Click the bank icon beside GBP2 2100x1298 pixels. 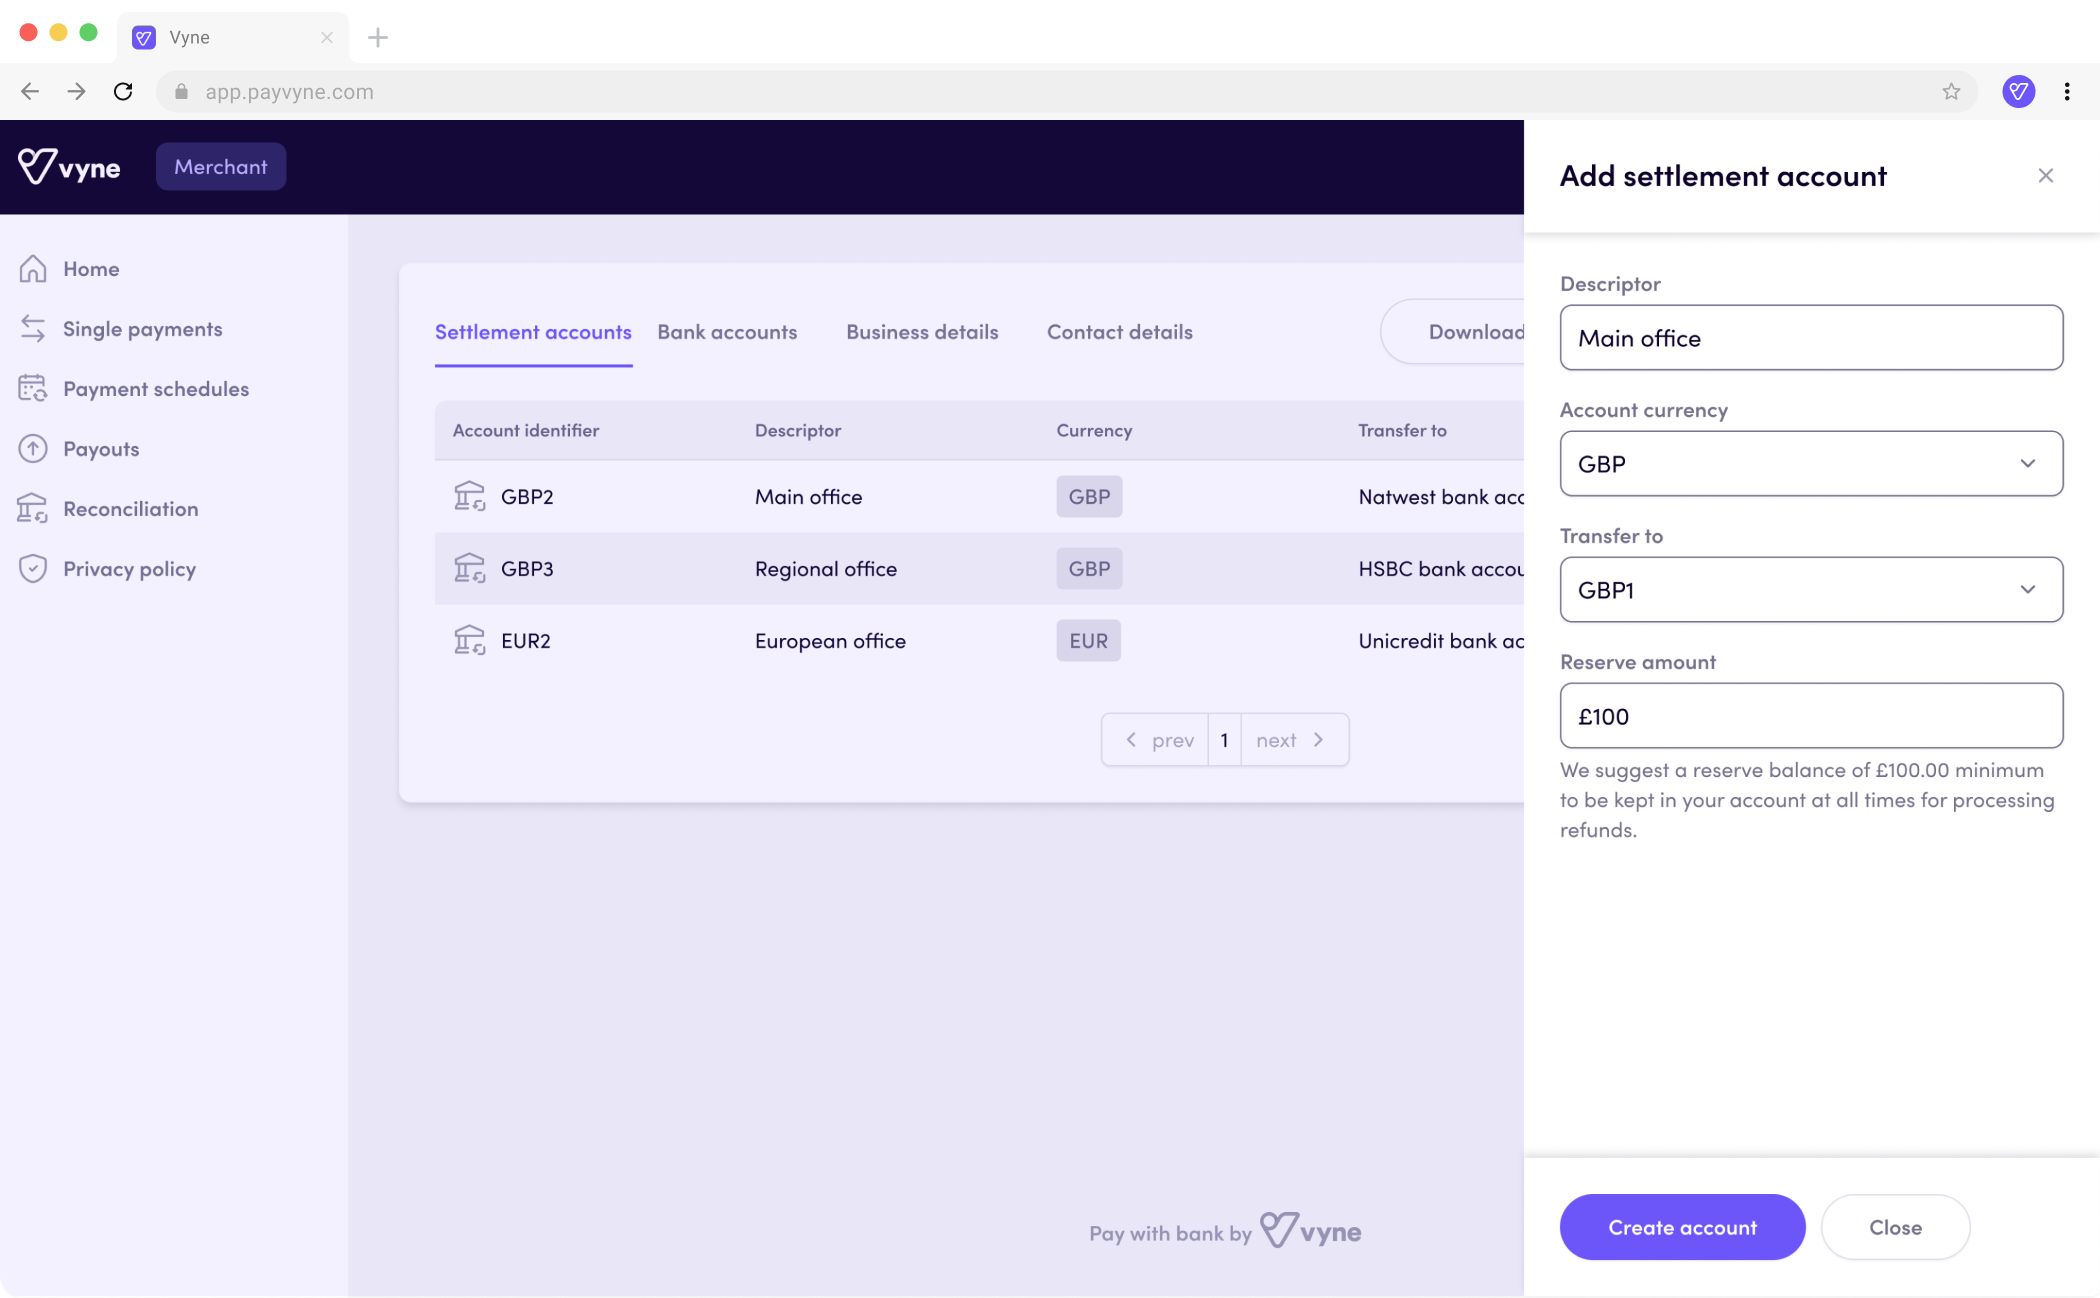pyautogui.click(x=469, y=496)
